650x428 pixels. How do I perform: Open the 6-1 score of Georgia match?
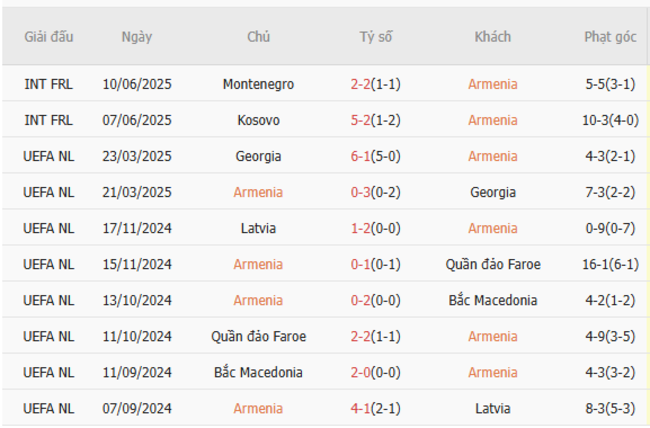point(361,156)
